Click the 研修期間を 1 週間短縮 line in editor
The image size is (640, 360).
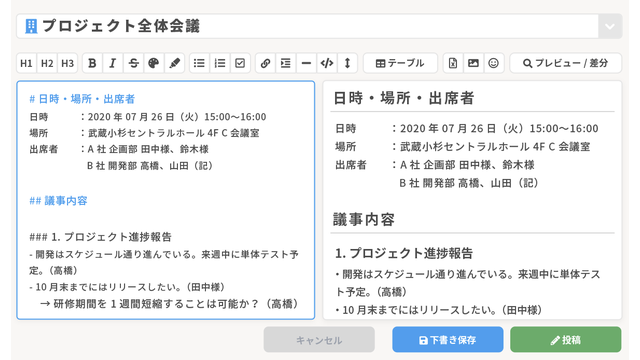(x=169, y=304)
